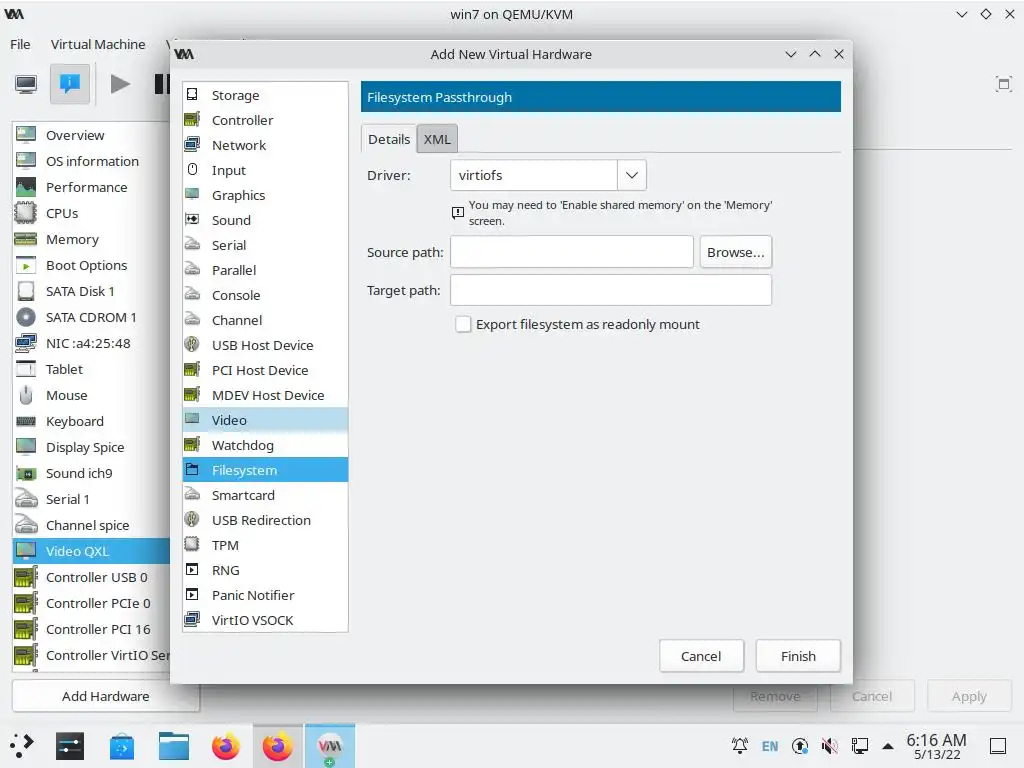The width and height of the screenshot is (1024, 768).
Task: Show the graphical console toolbar icon
Action: coord(26,84)
